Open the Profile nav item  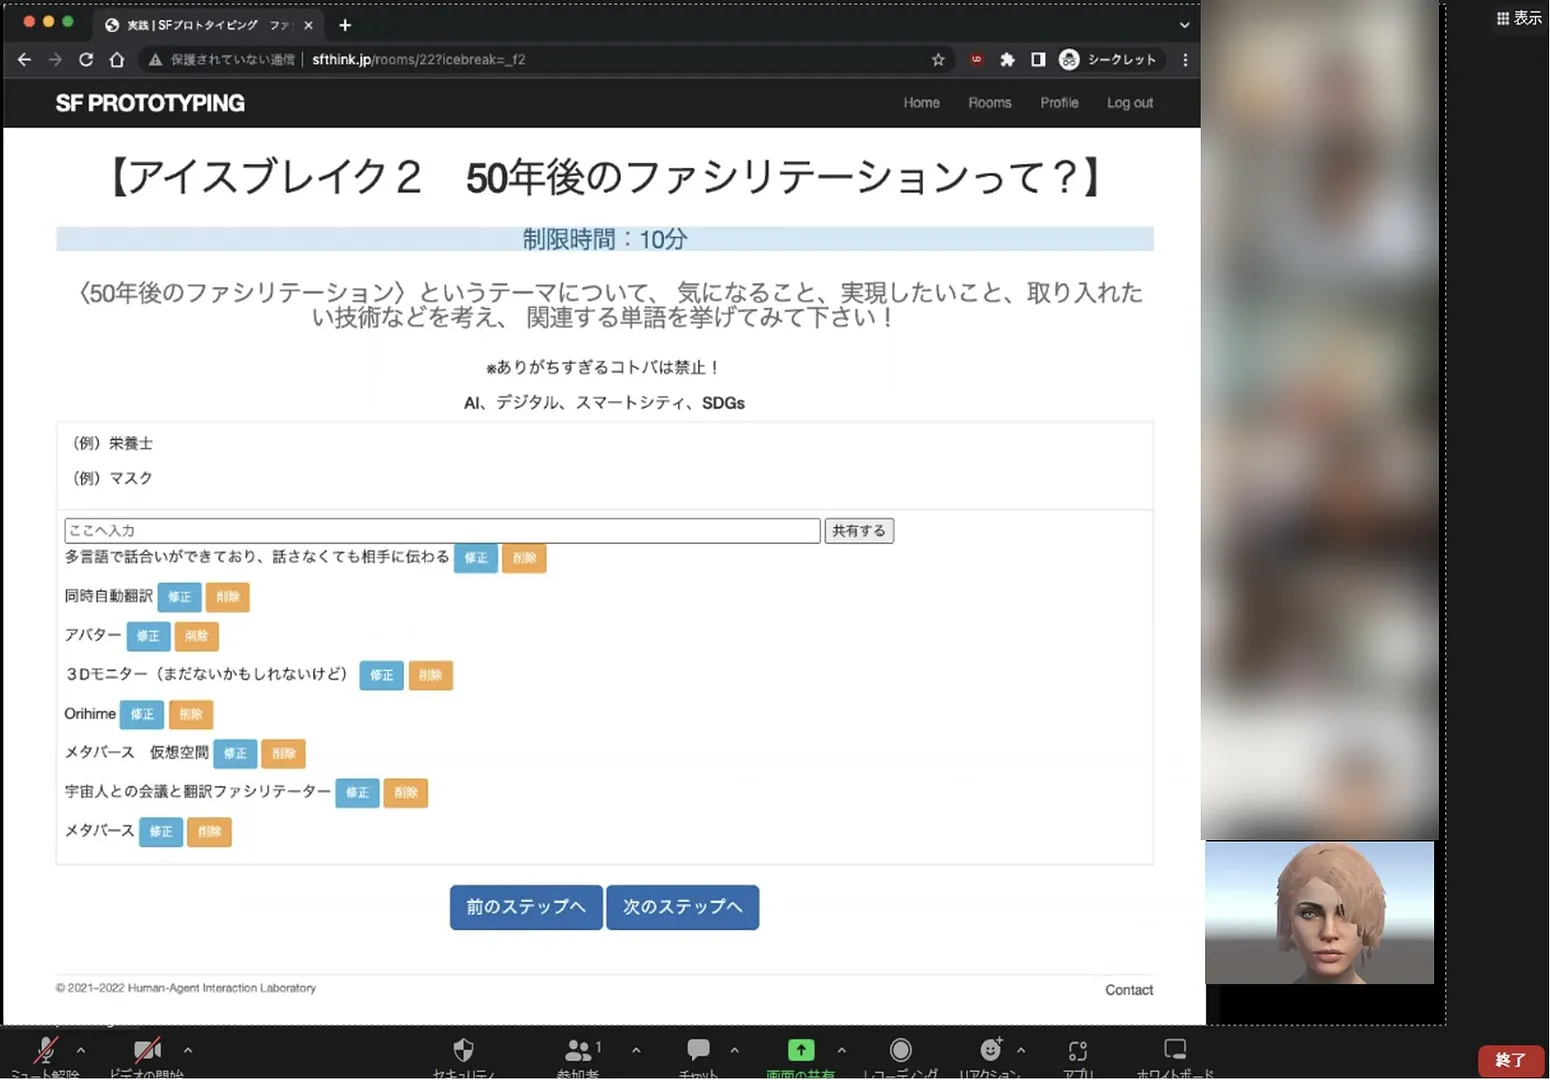[x=1059, y=103]
